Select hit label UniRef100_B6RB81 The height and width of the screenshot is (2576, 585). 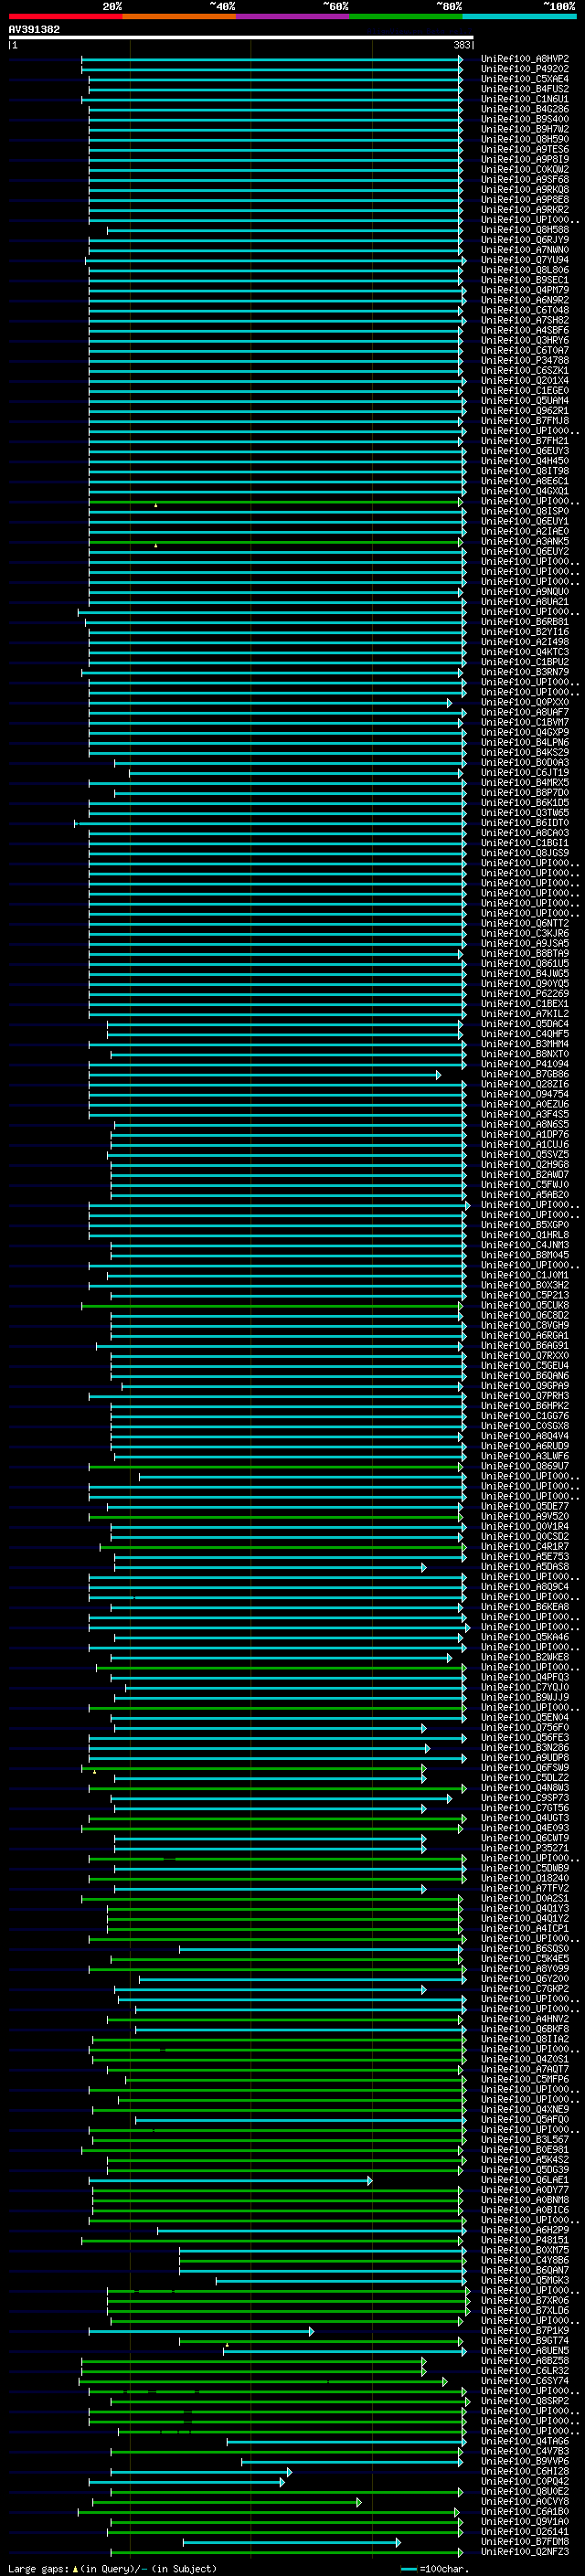click(525, 622)
